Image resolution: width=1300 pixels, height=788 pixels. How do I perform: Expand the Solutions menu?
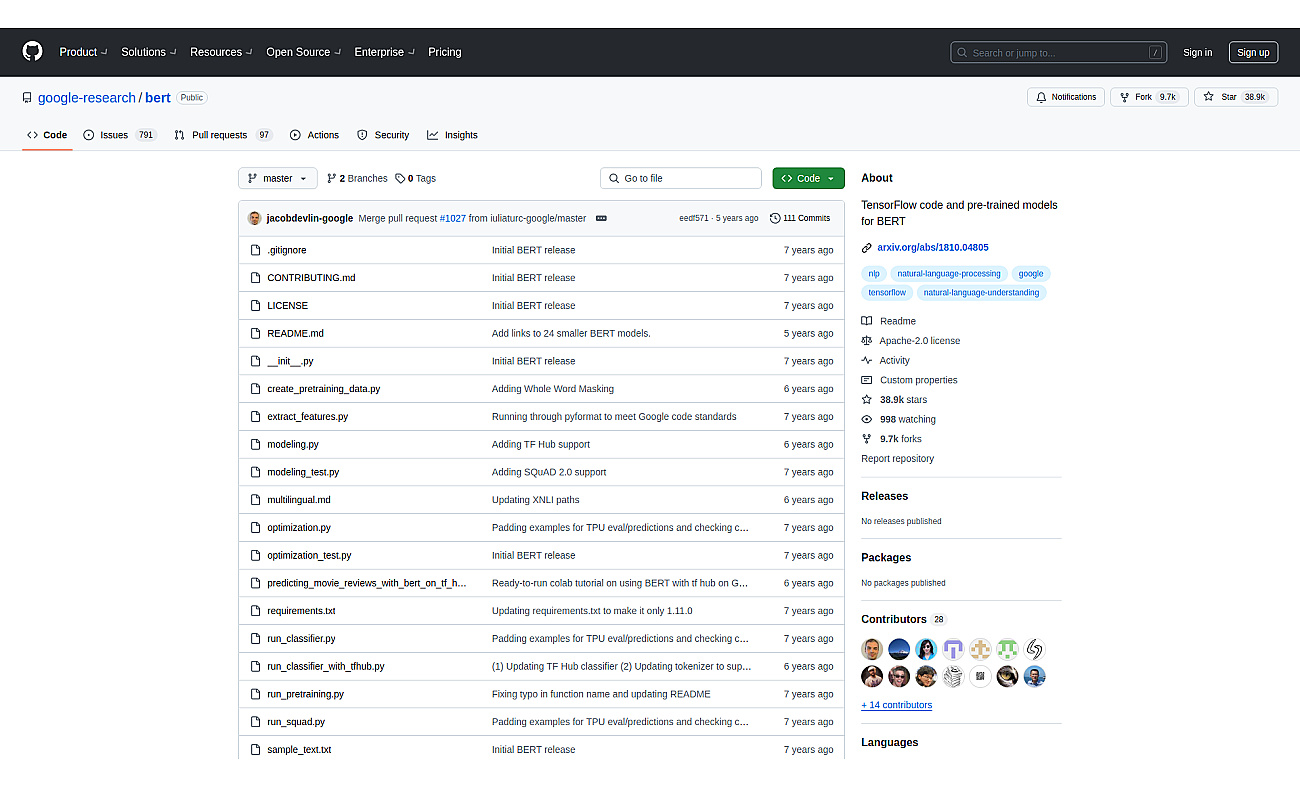pos(149,52)
